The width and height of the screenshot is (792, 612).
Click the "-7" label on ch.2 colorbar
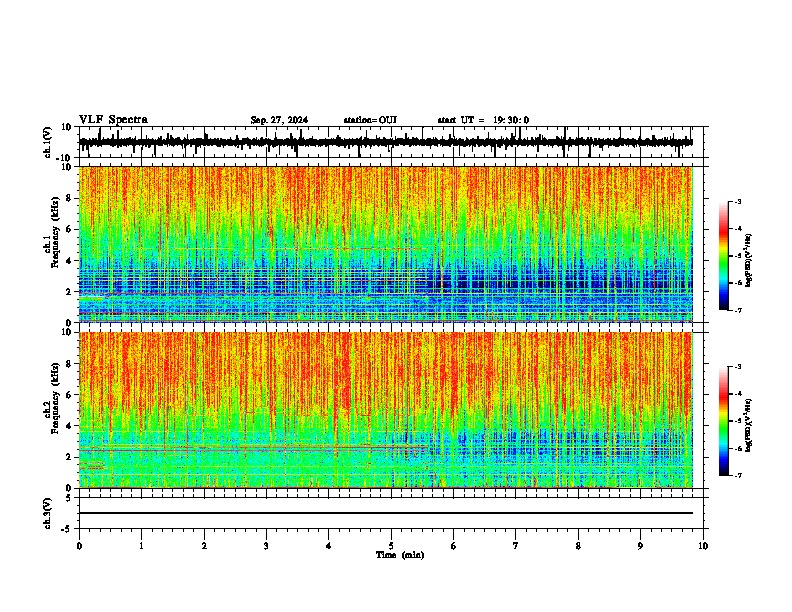click(738, 475)
